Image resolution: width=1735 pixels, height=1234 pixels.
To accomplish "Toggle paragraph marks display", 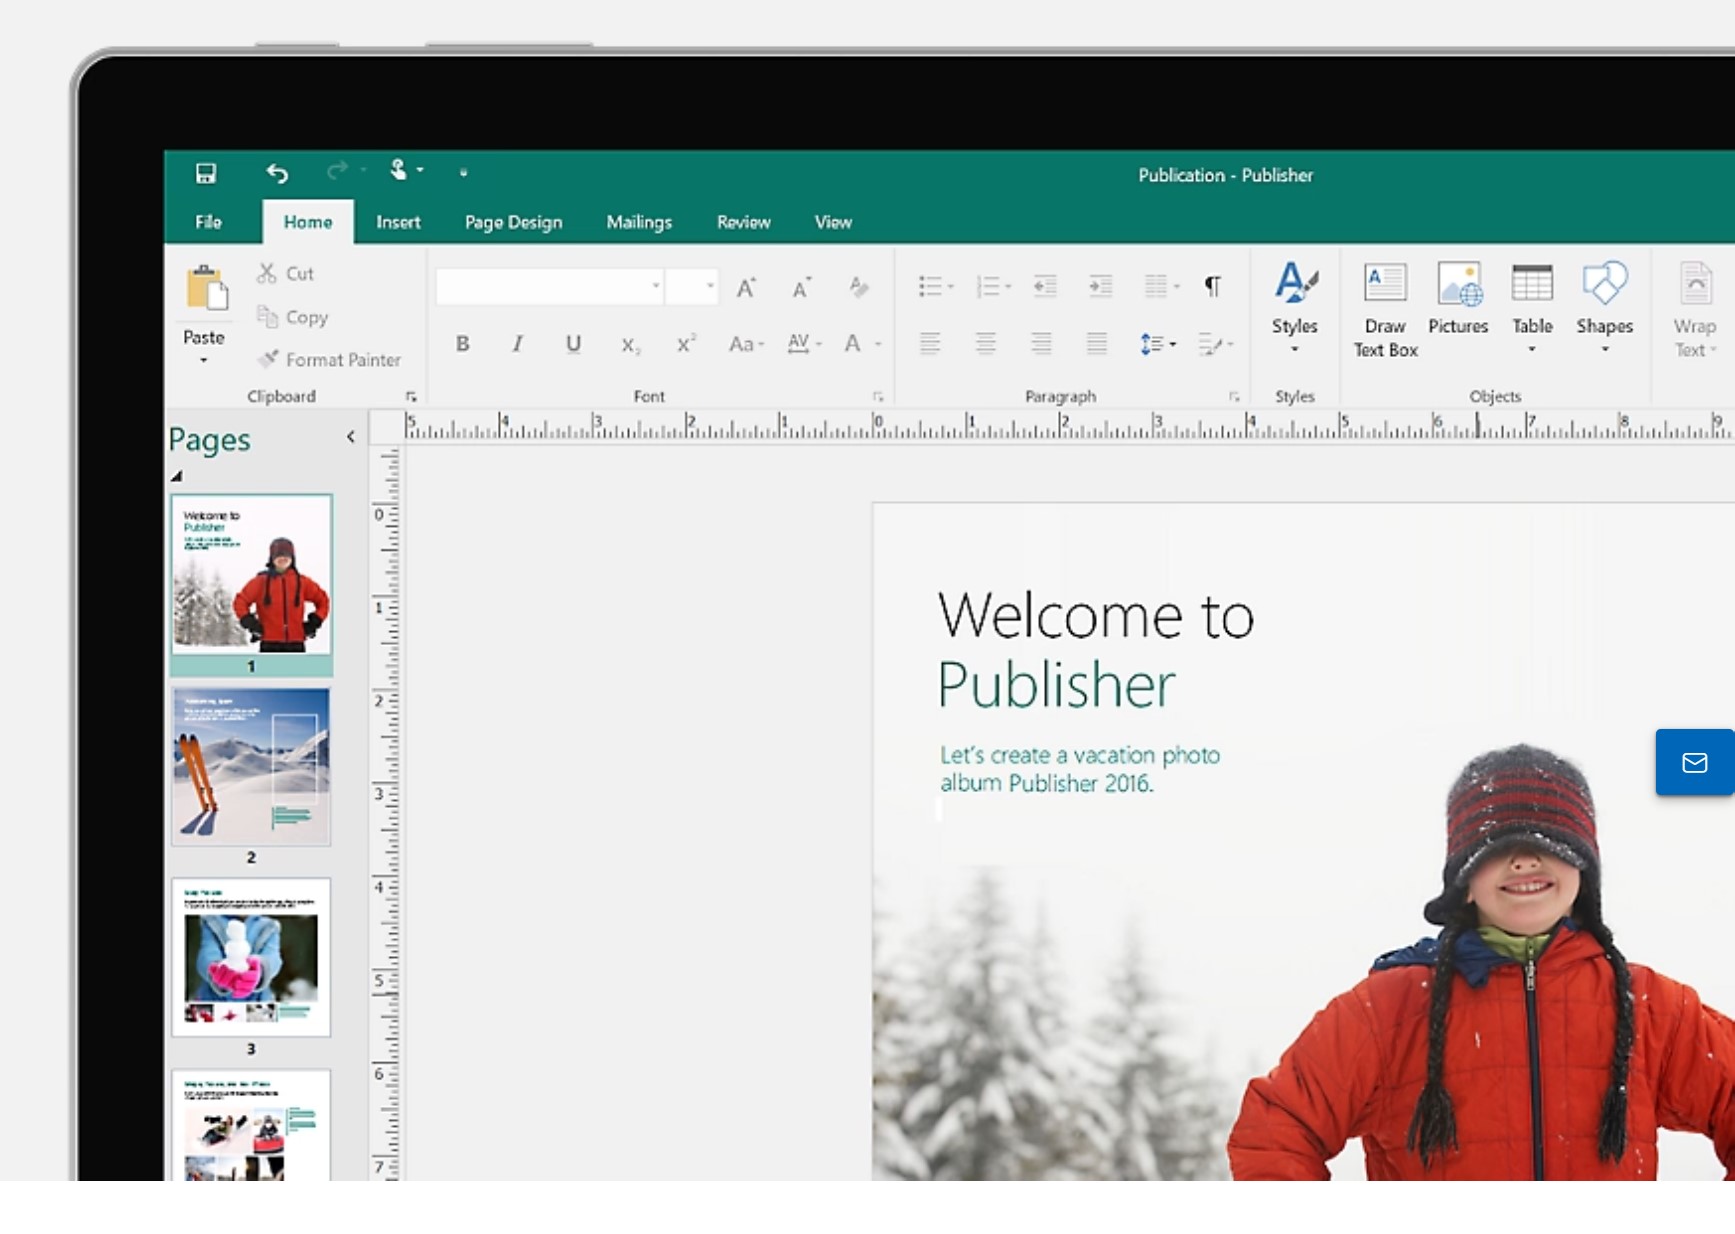I will 1213,286.
